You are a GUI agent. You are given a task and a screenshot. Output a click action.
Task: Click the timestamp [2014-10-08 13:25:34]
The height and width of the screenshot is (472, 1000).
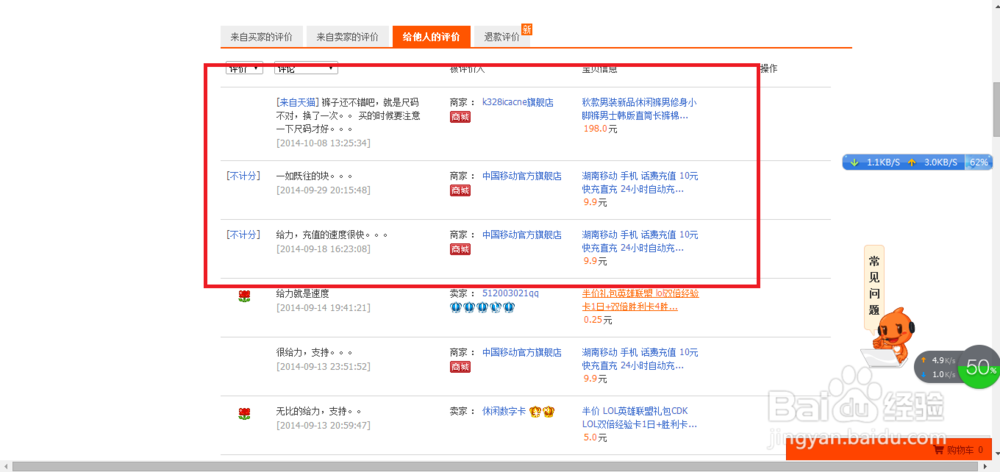click(323, 143)
